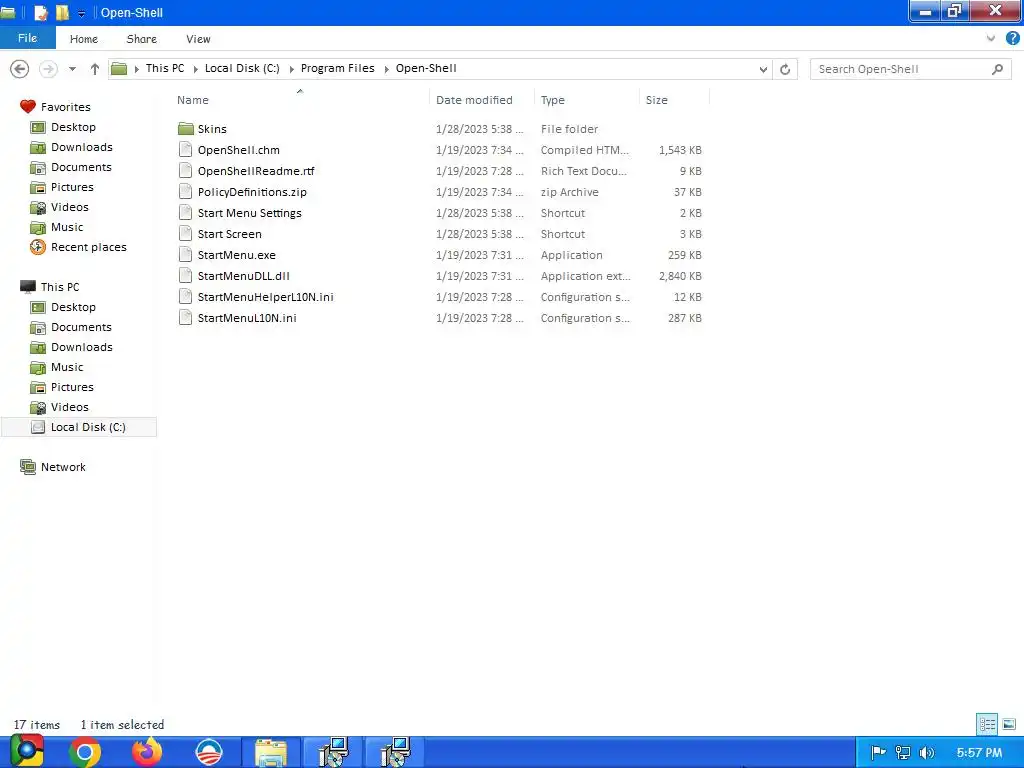Click the Properties icon in quick access toolbar
Viewport: 1024px width, 768px height.
coord(41,12)
